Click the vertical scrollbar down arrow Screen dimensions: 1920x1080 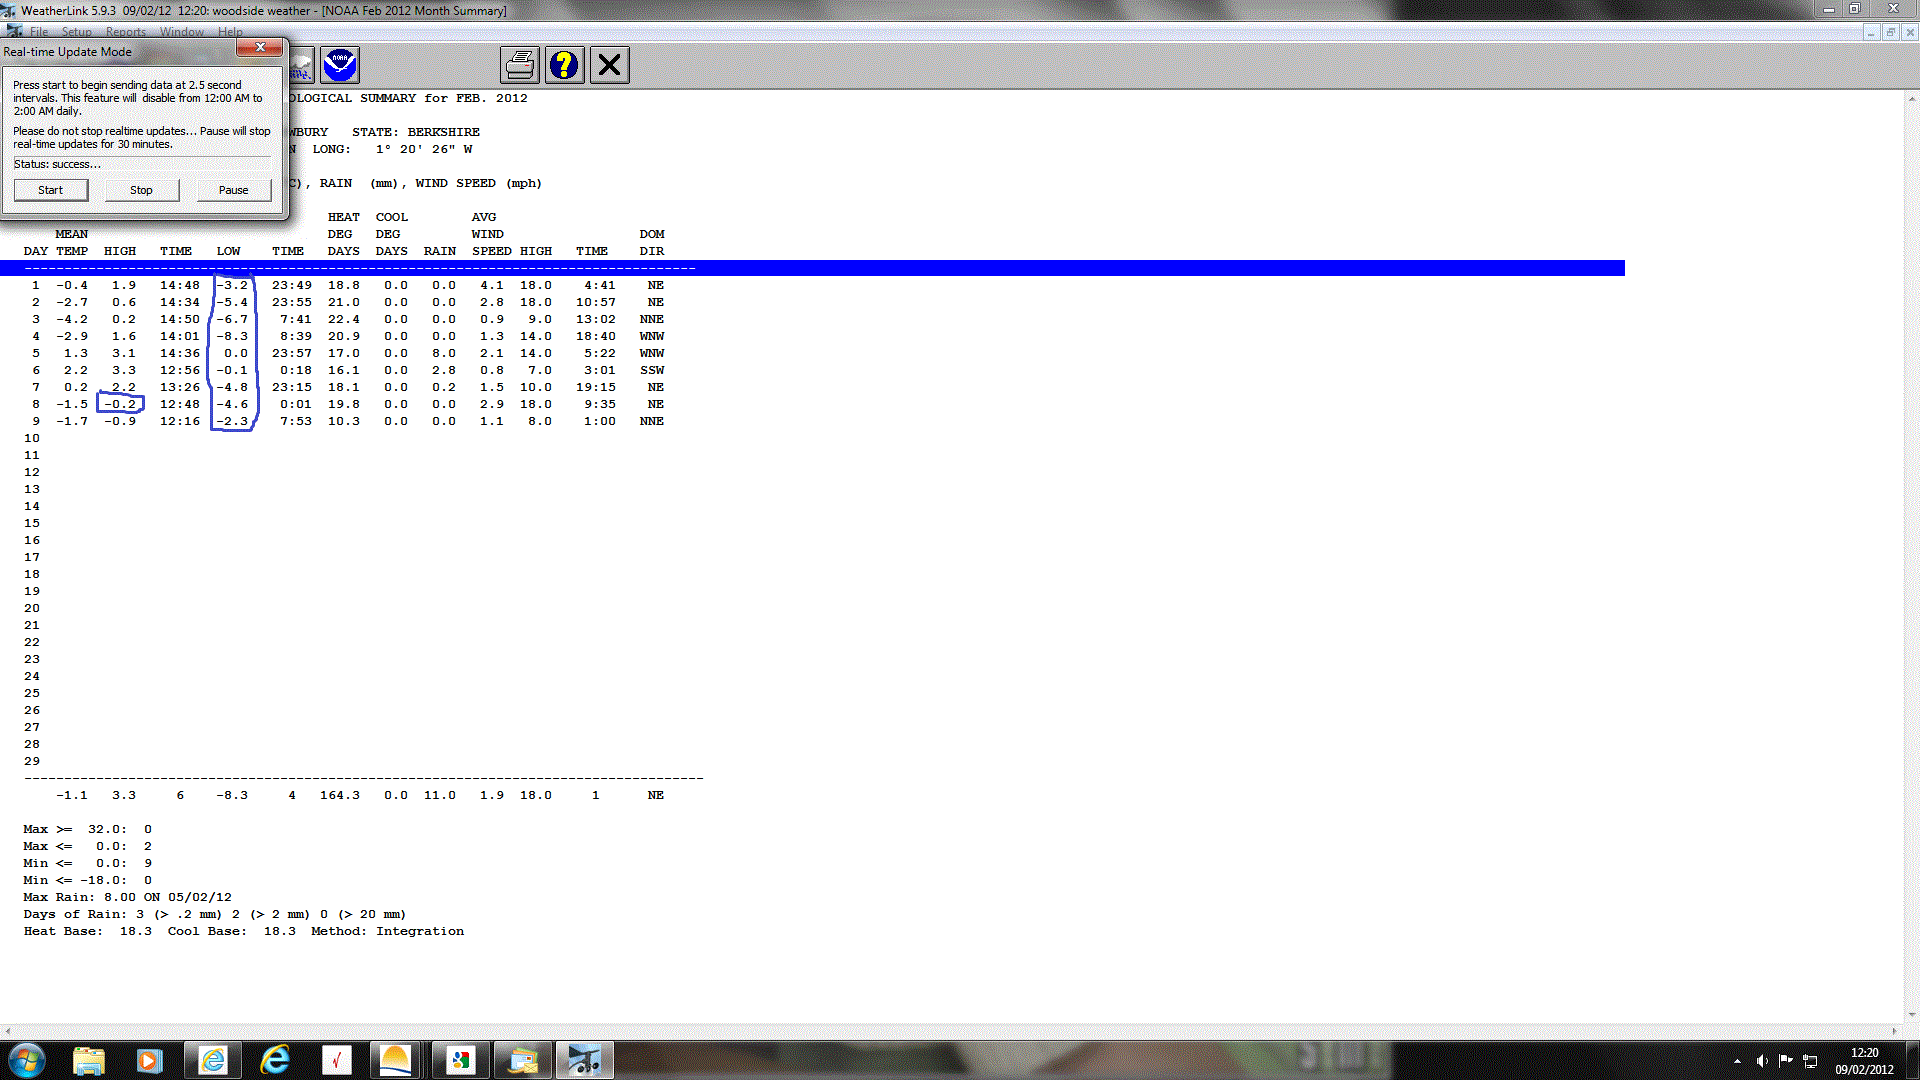(1911, 1014)
